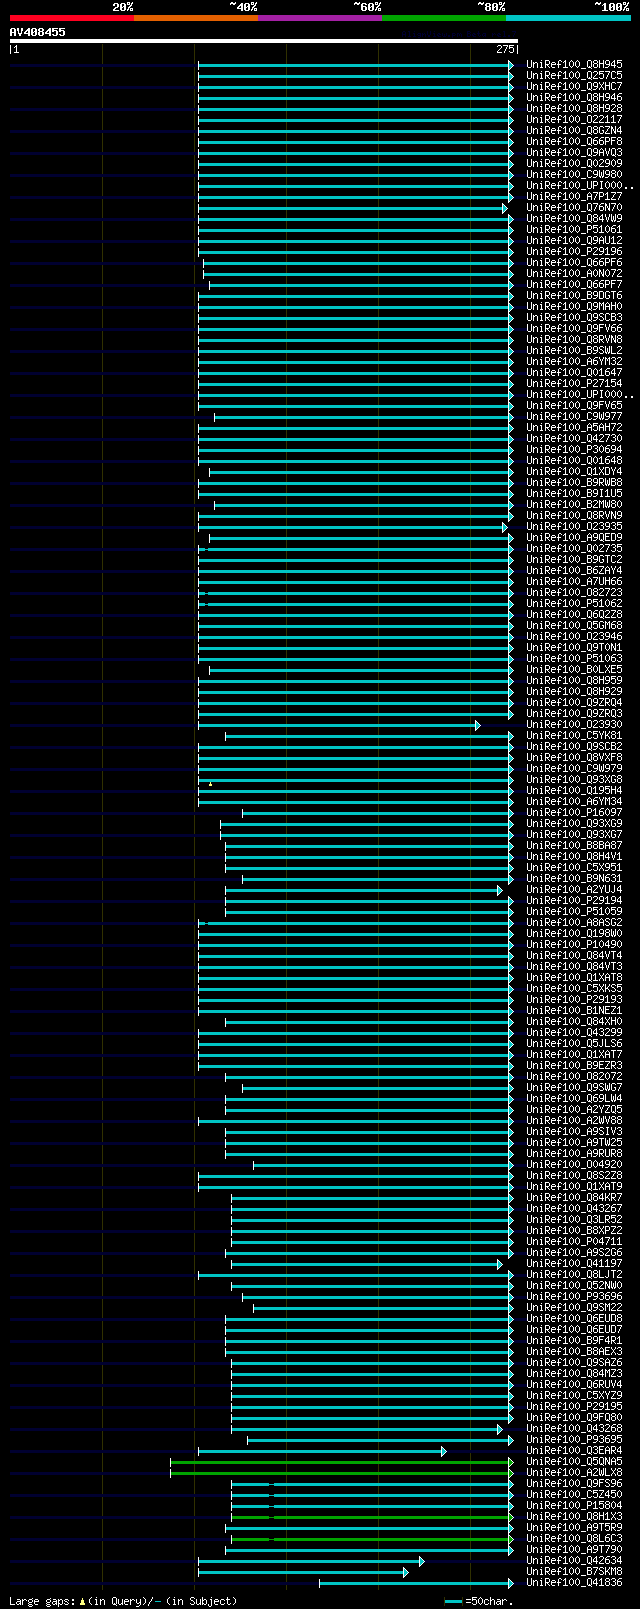The image size is (640, 1609).
Task: Select hit label UniRef100_P16097
Action: [x=574, y=813]
